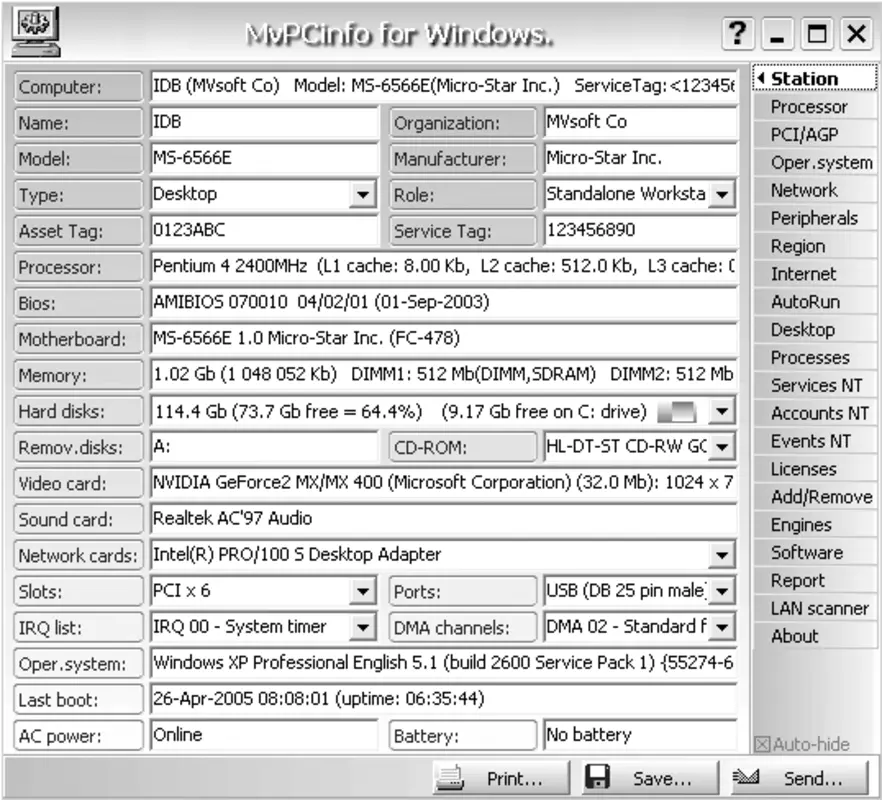This screenshot has width=882, height=800.
Task: Click the Sound card value Realtek AC'97 Audio
Action: click(444, 519)
